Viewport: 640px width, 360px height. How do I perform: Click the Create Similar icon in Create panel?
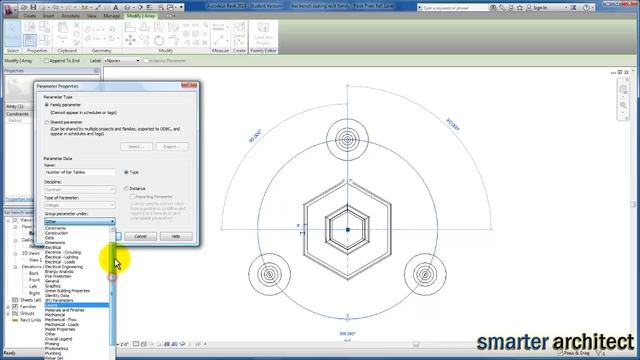(239, 27)
